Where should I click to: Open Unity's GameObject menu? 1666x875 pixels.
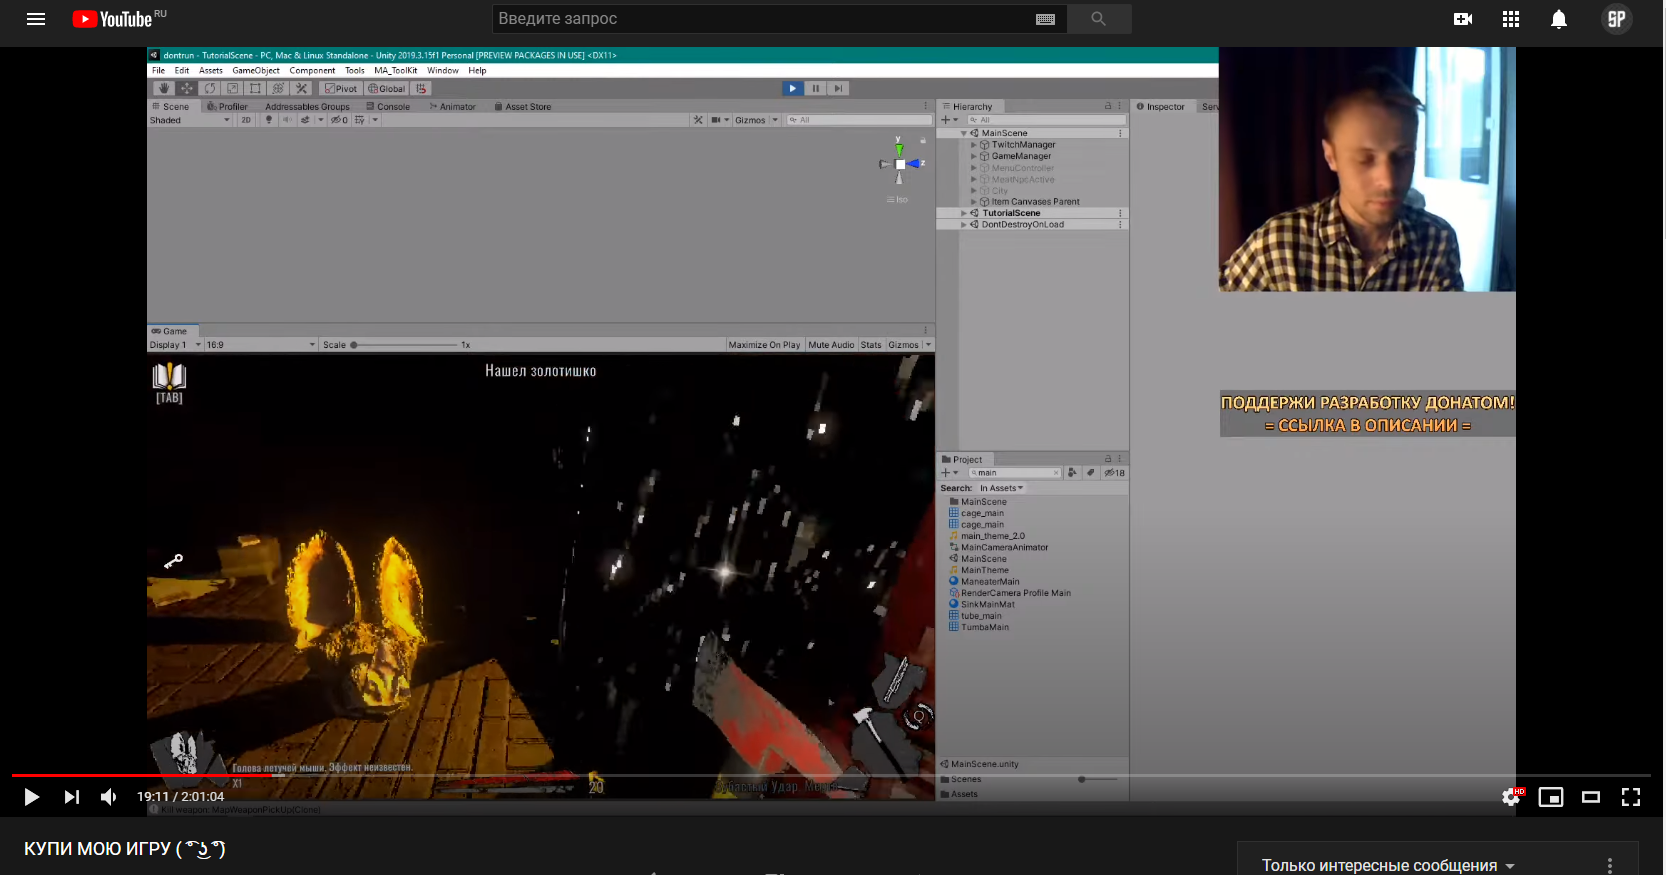click(x=256, y=70)
